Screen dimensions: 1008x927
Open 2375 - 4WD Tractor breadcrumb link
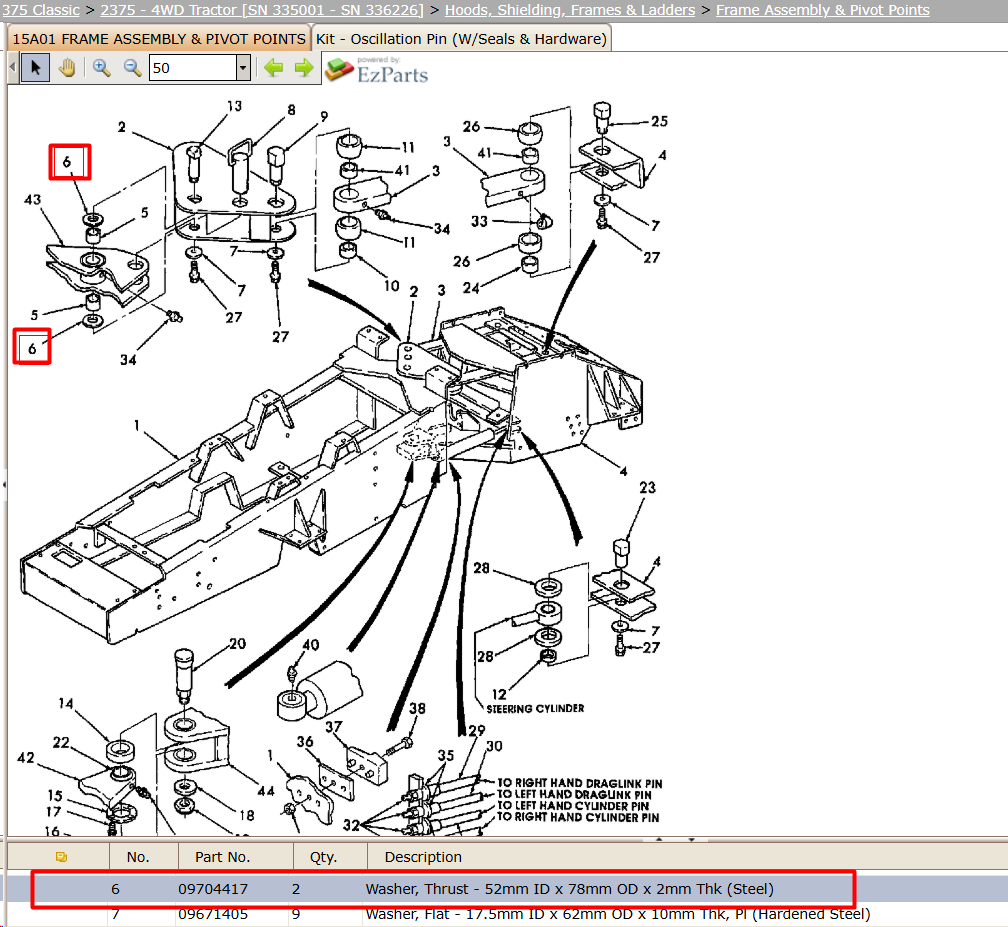[x=262, y=10]
